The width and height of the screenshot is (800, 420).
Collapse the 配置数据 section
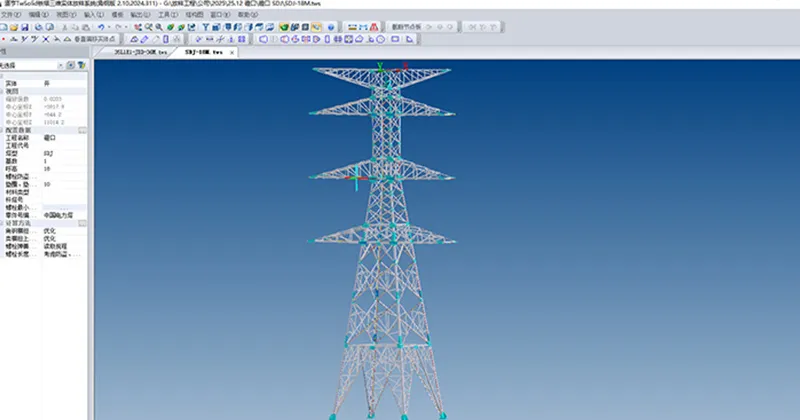pos(2,130)
